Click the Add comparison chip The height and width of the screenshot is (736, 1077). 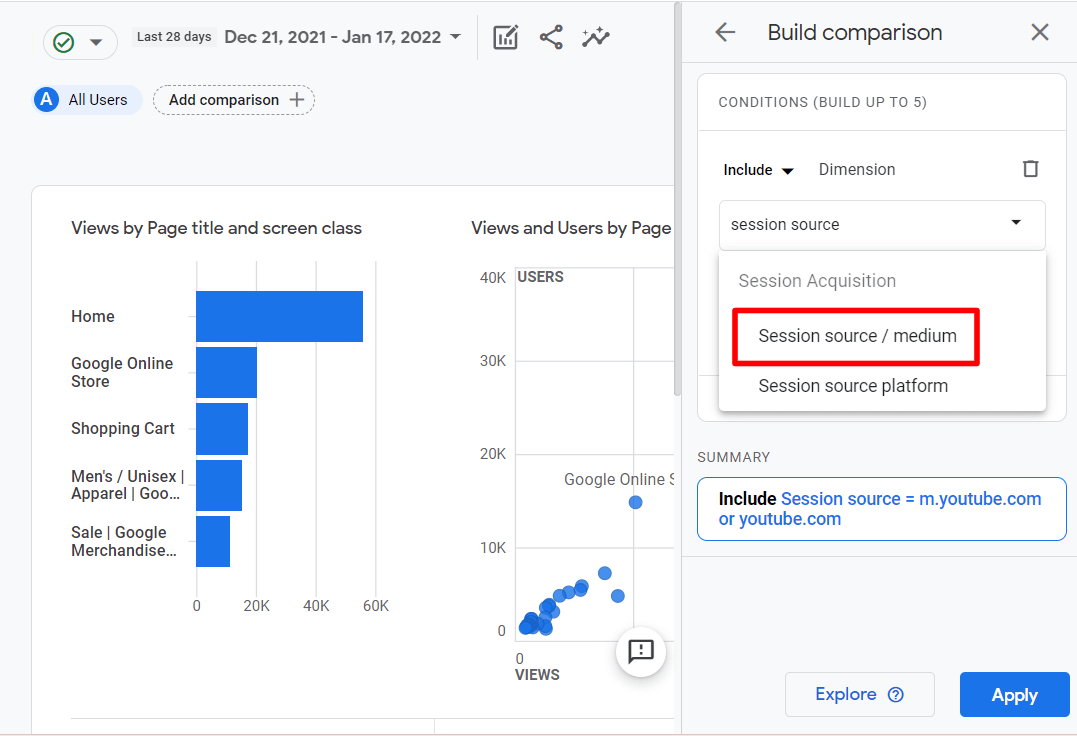coord(234,100)
